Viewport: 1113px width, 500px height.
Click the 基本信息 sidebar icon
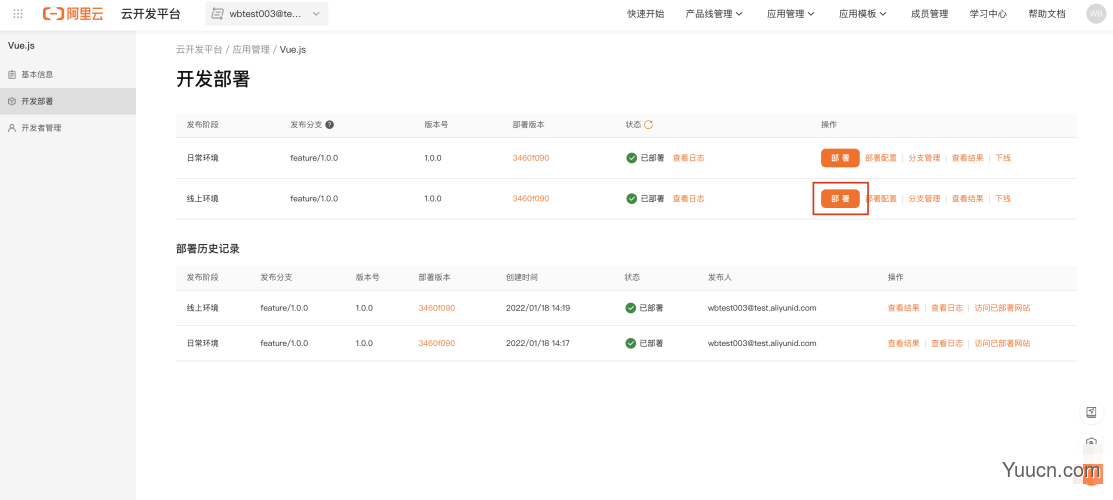click(12, 75)
